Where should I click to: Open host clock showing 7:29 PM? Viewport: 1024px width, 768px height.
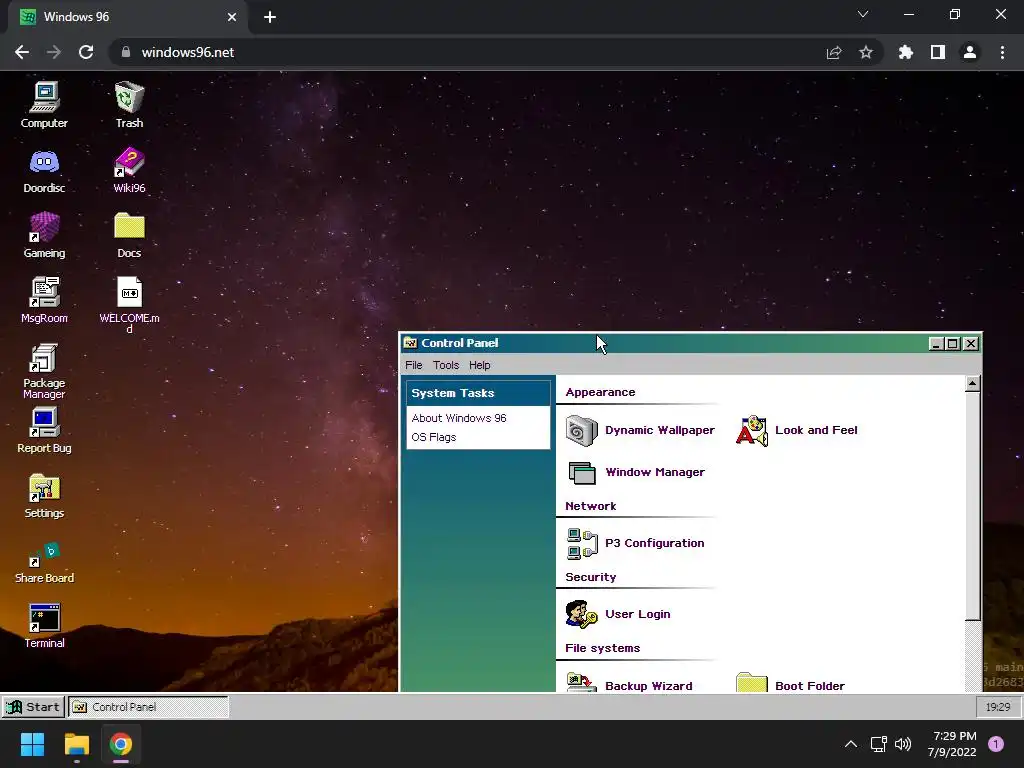pos(953,744)
